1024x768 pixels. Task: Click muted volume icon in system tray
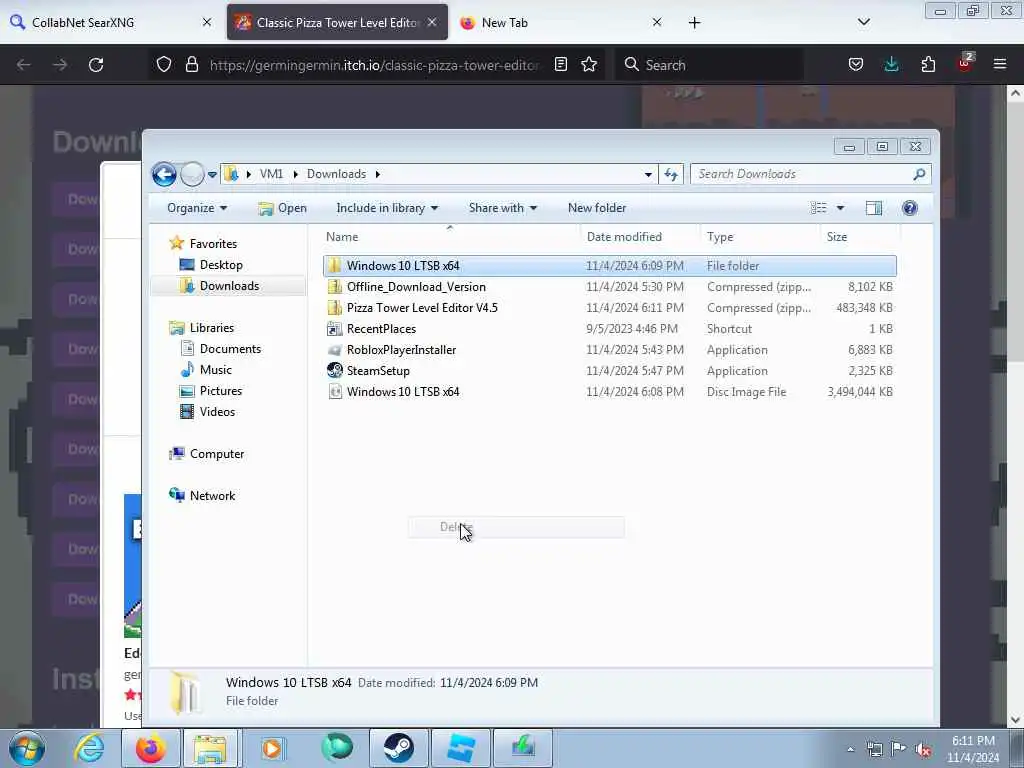tap(923, 750)
